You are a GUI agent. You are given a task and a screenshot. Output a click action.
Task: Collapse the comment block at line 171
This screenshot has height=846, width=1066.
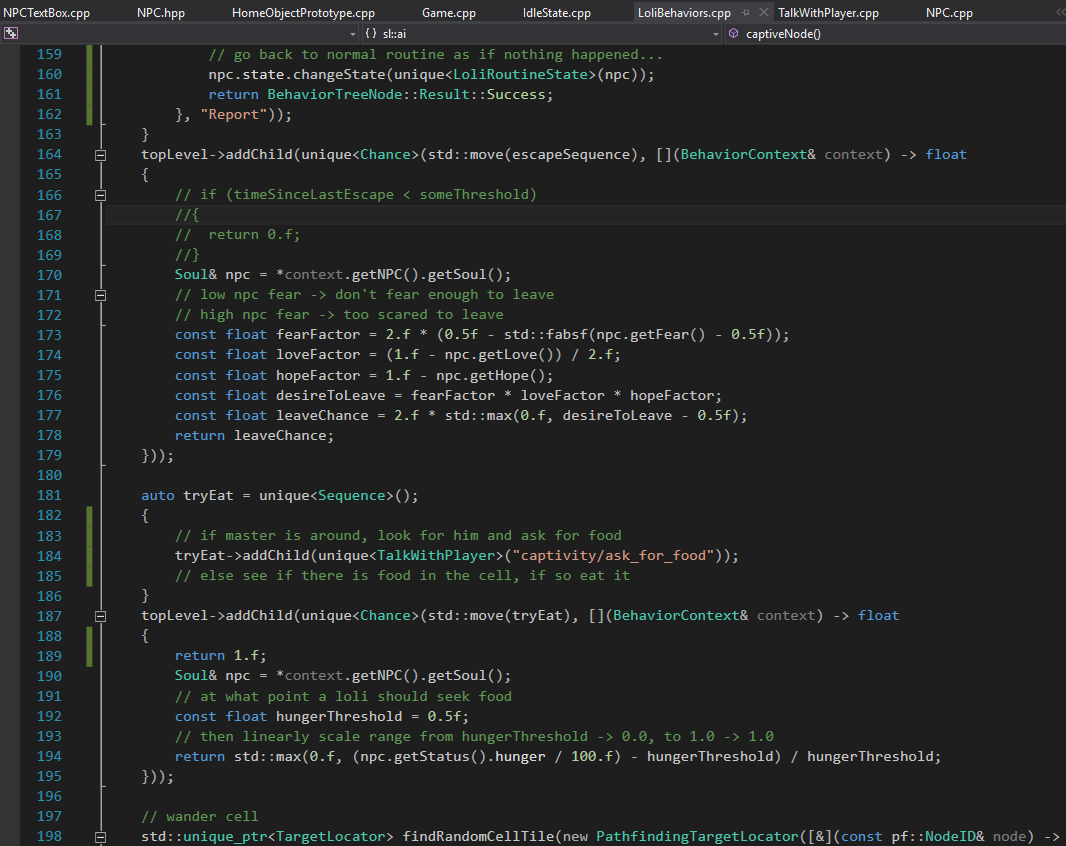click(x=100, y=295)
